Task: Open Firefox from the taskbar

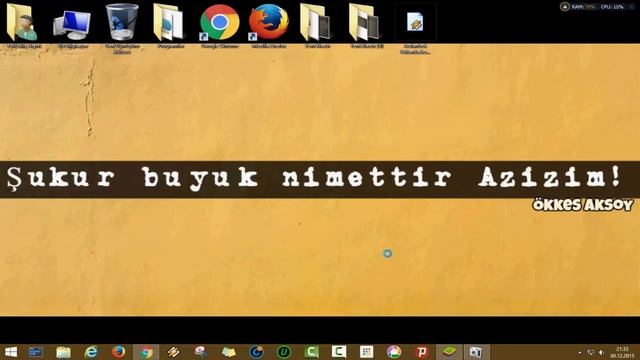Action: 118,352
